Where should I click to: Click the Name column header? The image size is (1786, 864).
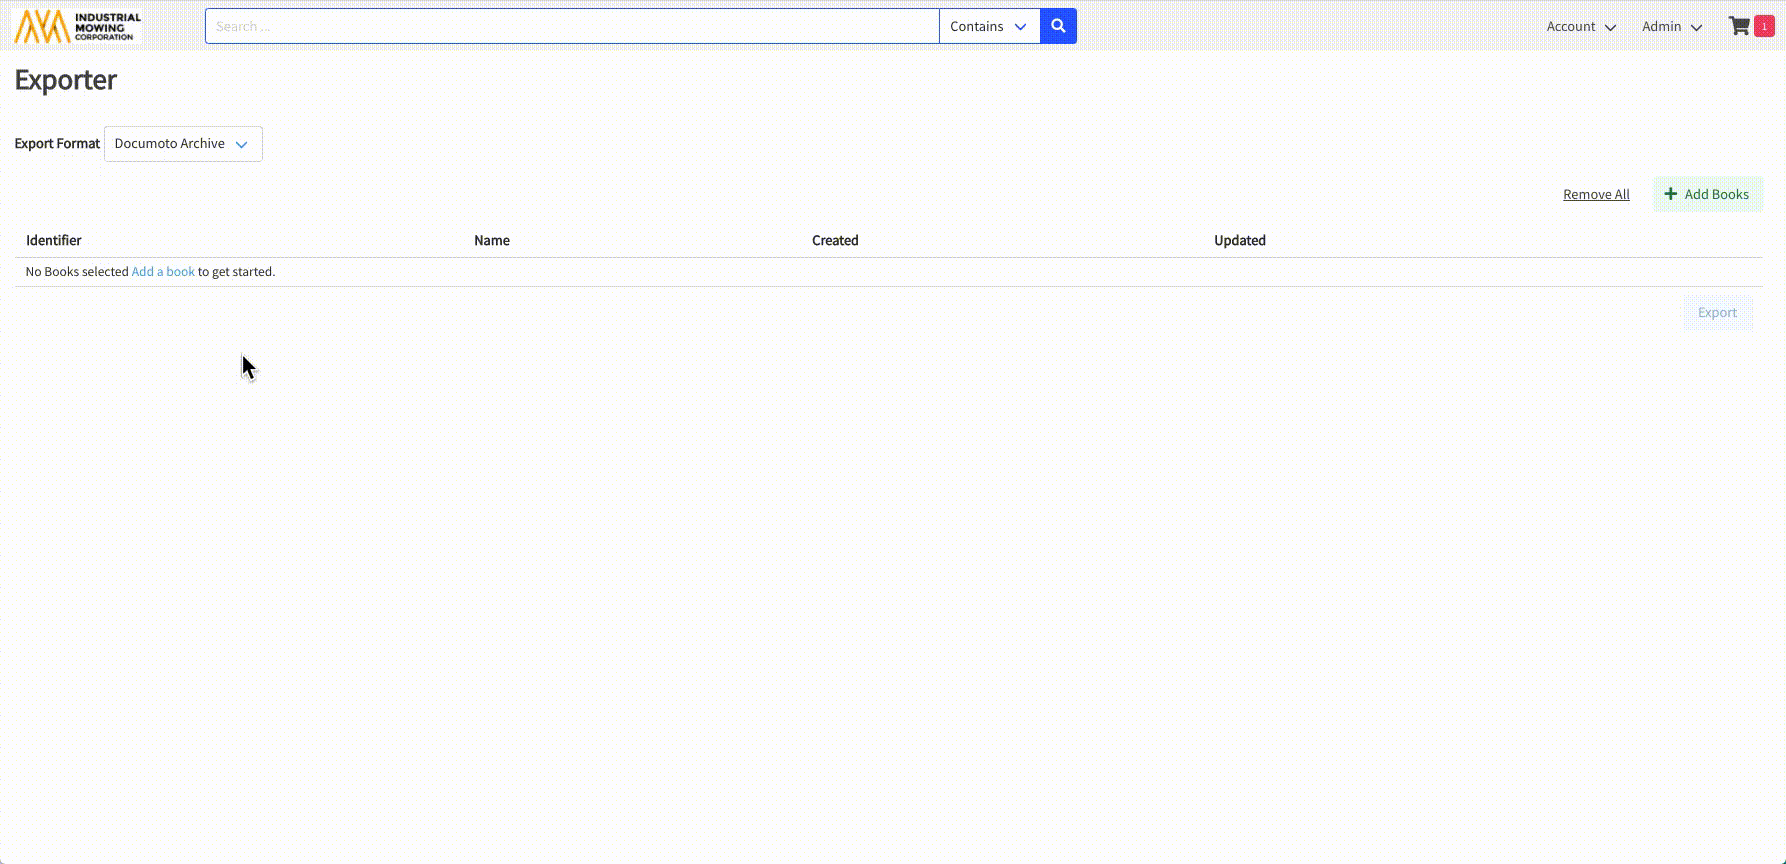(492, 241)
